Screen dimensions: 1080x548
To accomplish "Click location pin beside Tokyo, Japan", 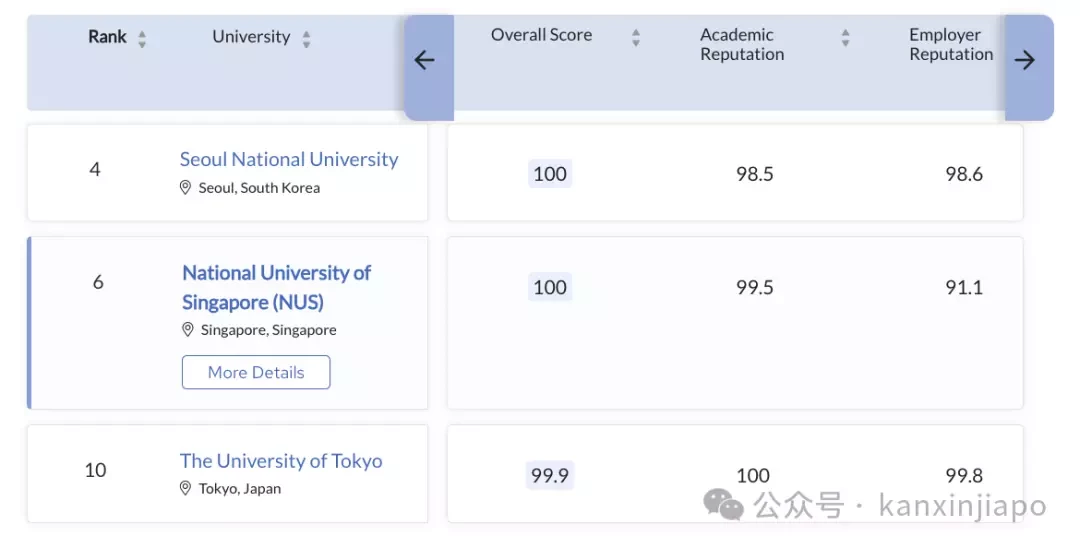I will pyautogui.click(x=185, y=488).
